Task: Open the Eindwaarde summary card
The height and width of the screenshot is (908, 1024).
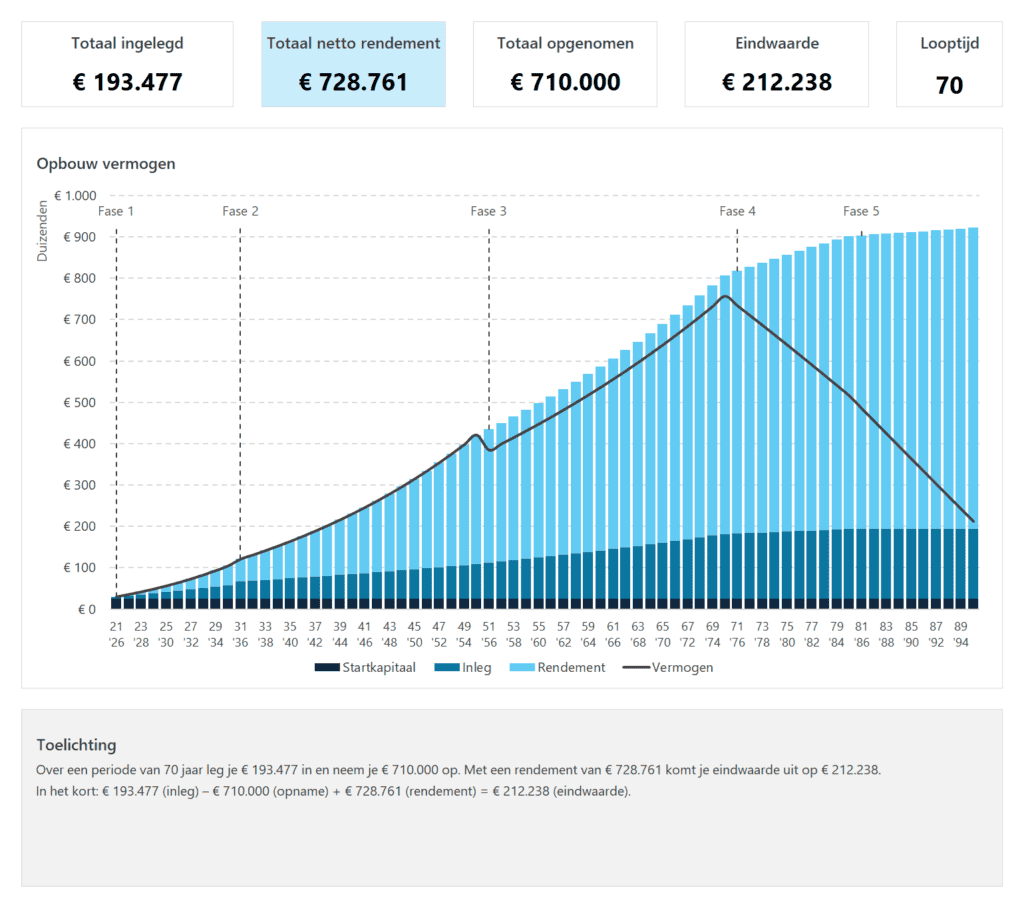Action: tap(776, 64)
